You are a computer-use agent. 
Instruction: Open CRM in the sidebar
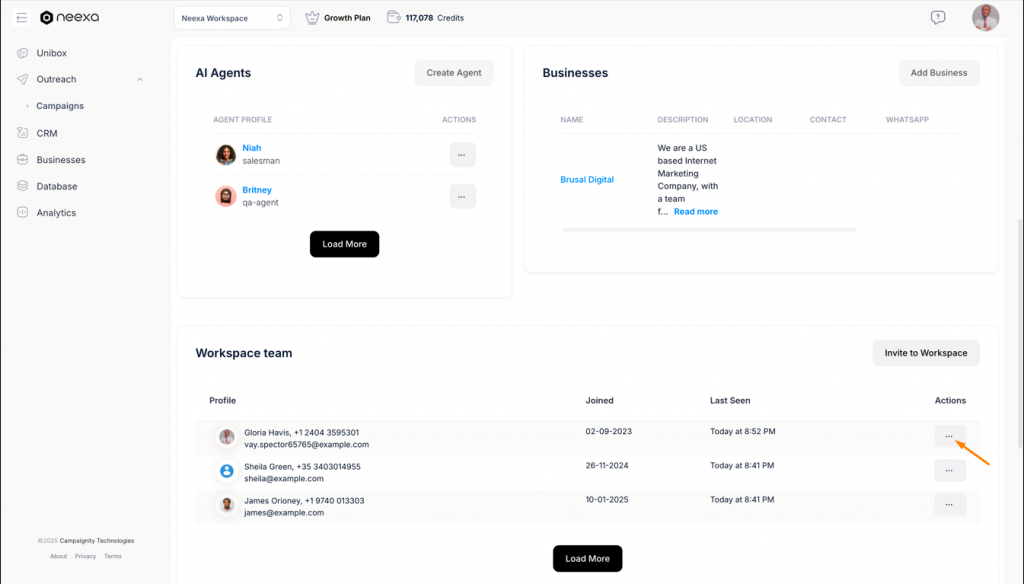(x=46, y=133)
